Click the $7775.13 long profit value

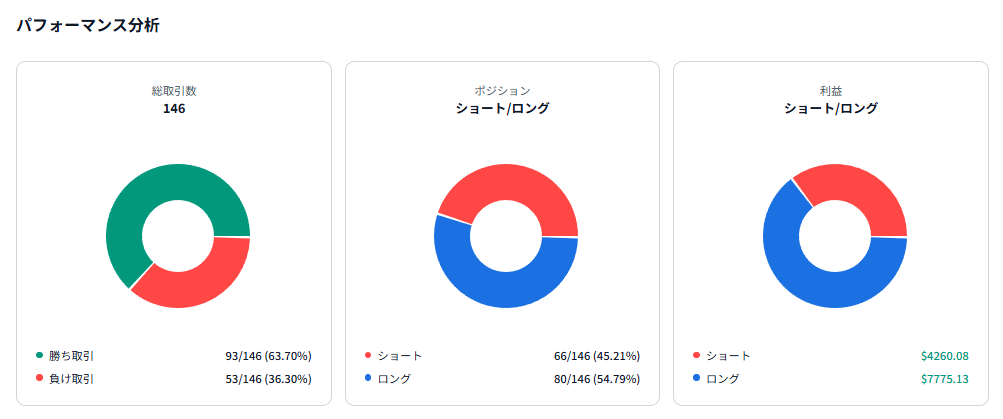pyautogui.click(x=945, y=379)
